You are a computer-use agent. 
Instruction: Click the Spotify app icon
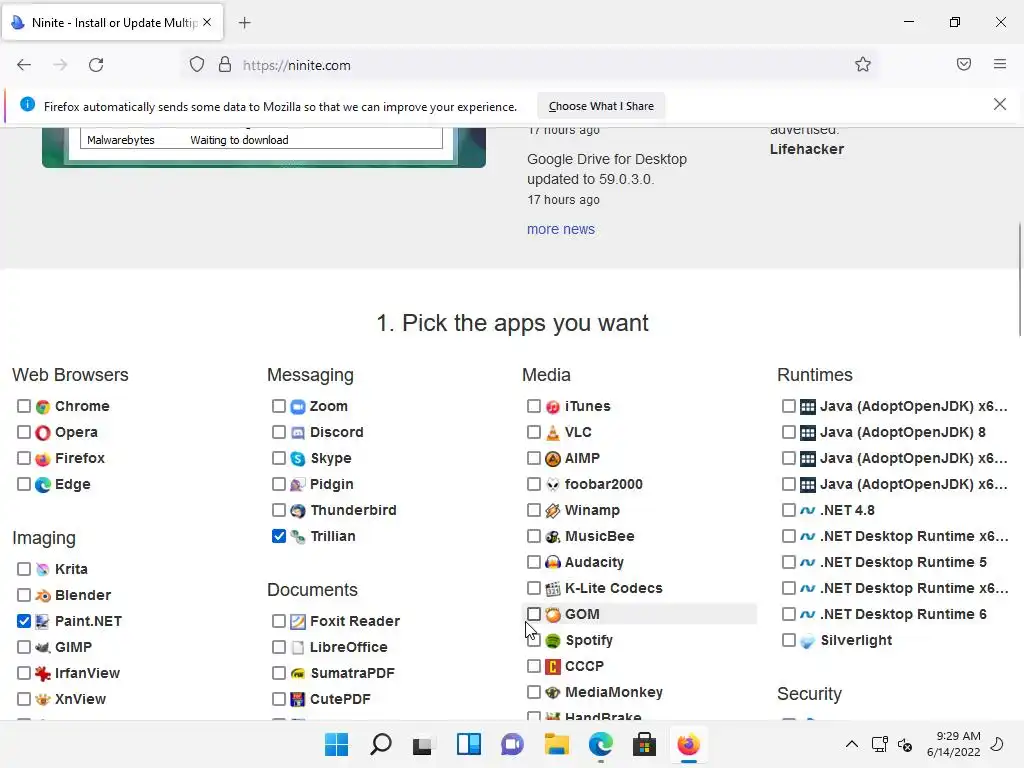point(553,641)
